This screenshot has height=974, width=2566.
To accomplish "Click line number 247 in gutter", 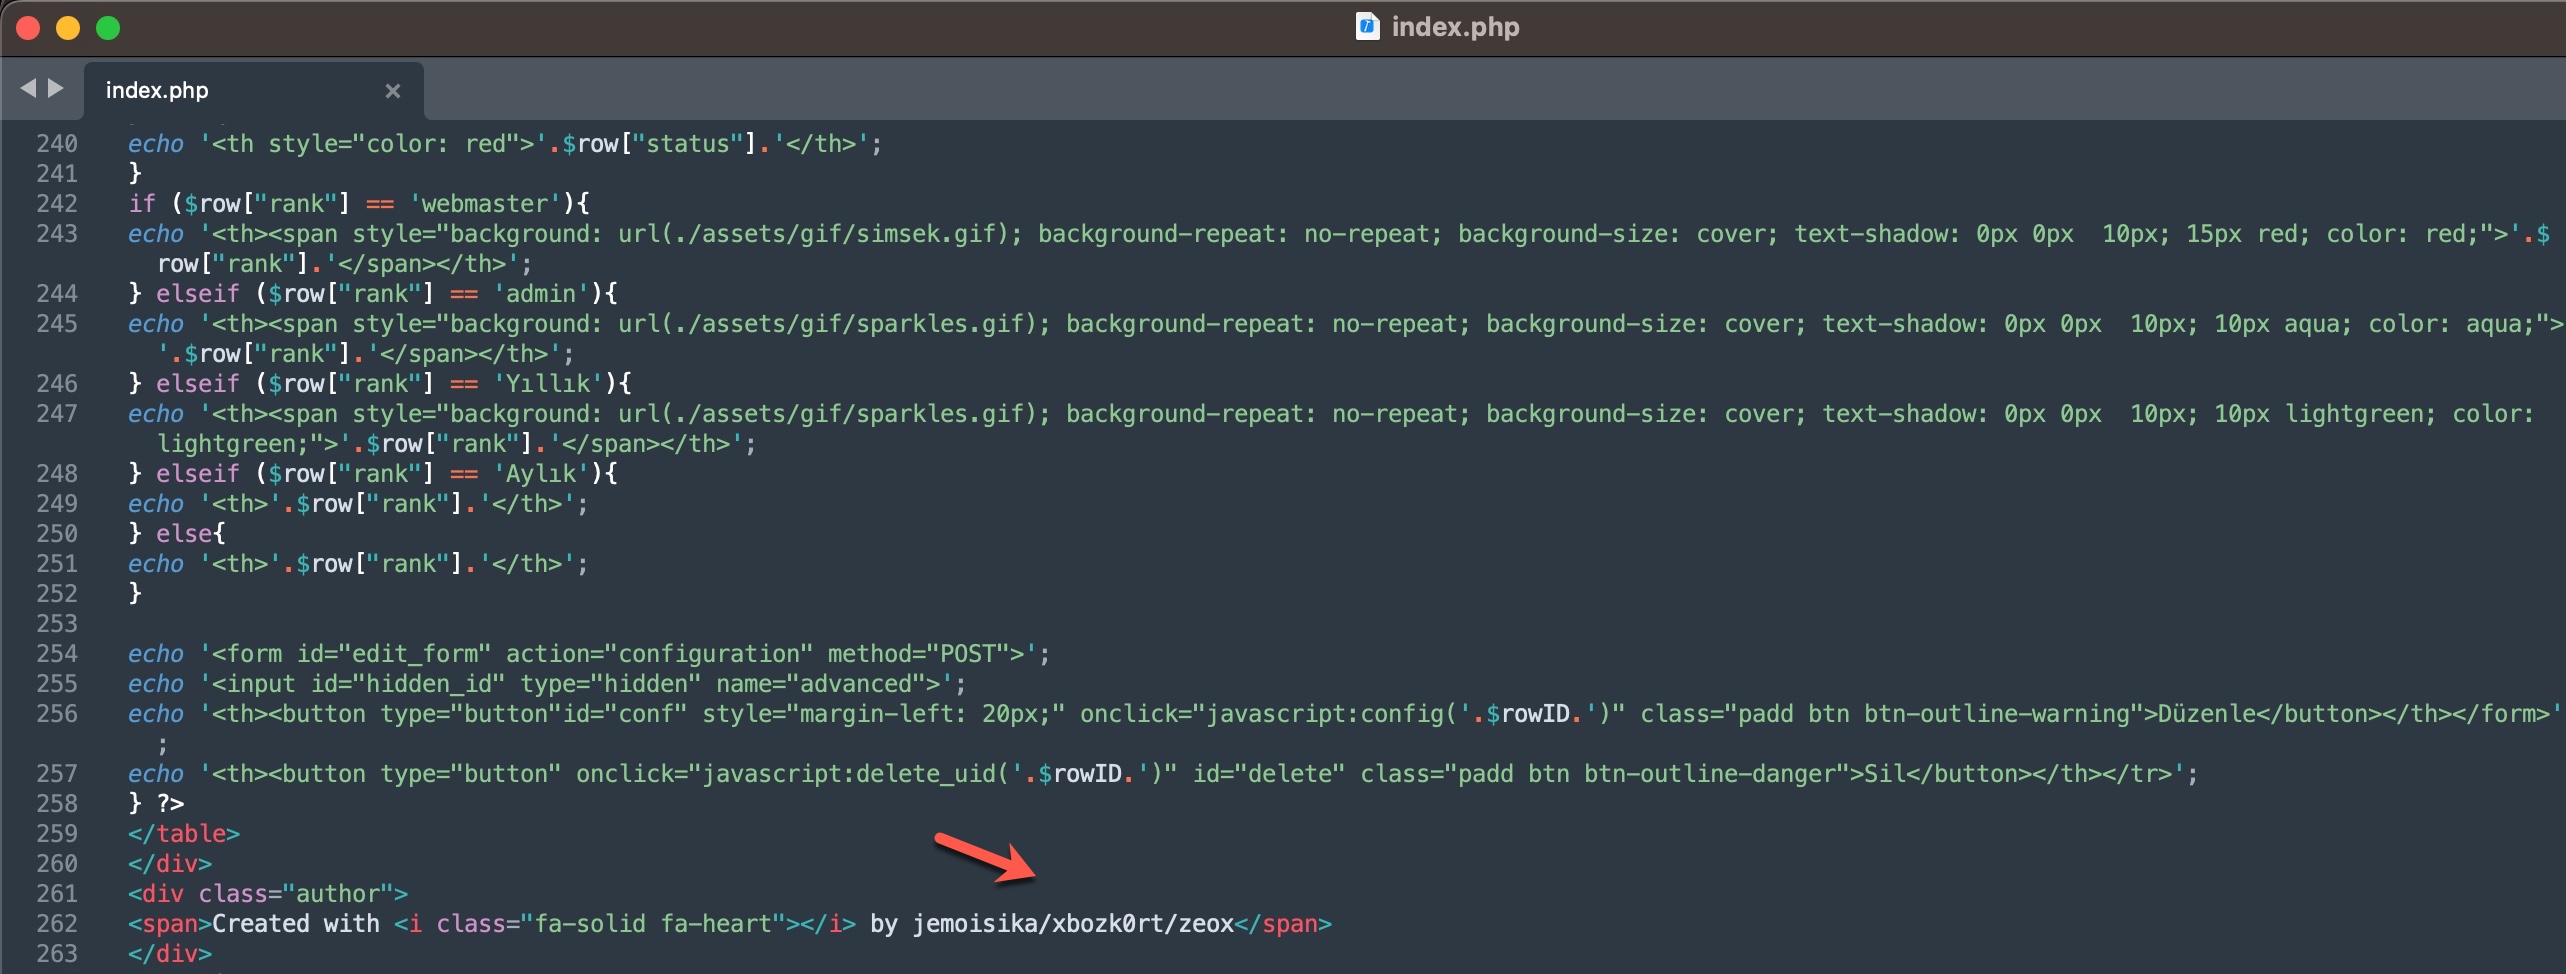I will pos(57,414).
